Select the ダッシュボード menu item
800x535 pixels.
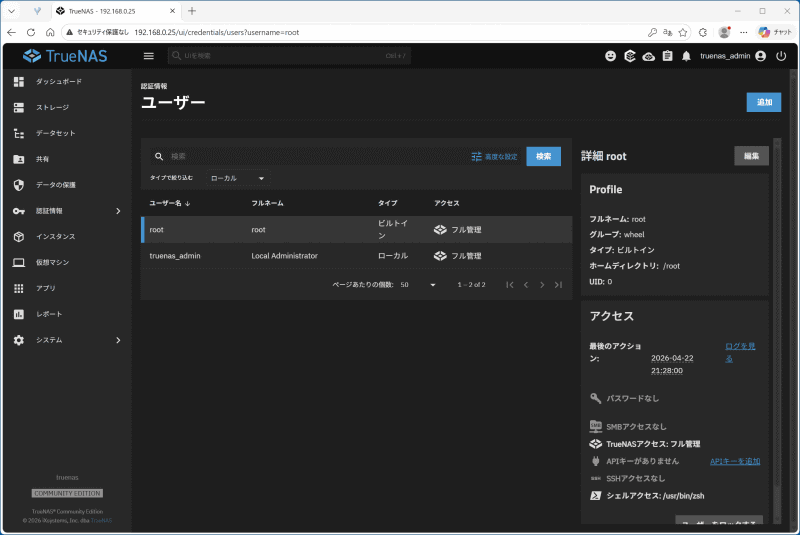pyautogui.click(x=59, y=82)
